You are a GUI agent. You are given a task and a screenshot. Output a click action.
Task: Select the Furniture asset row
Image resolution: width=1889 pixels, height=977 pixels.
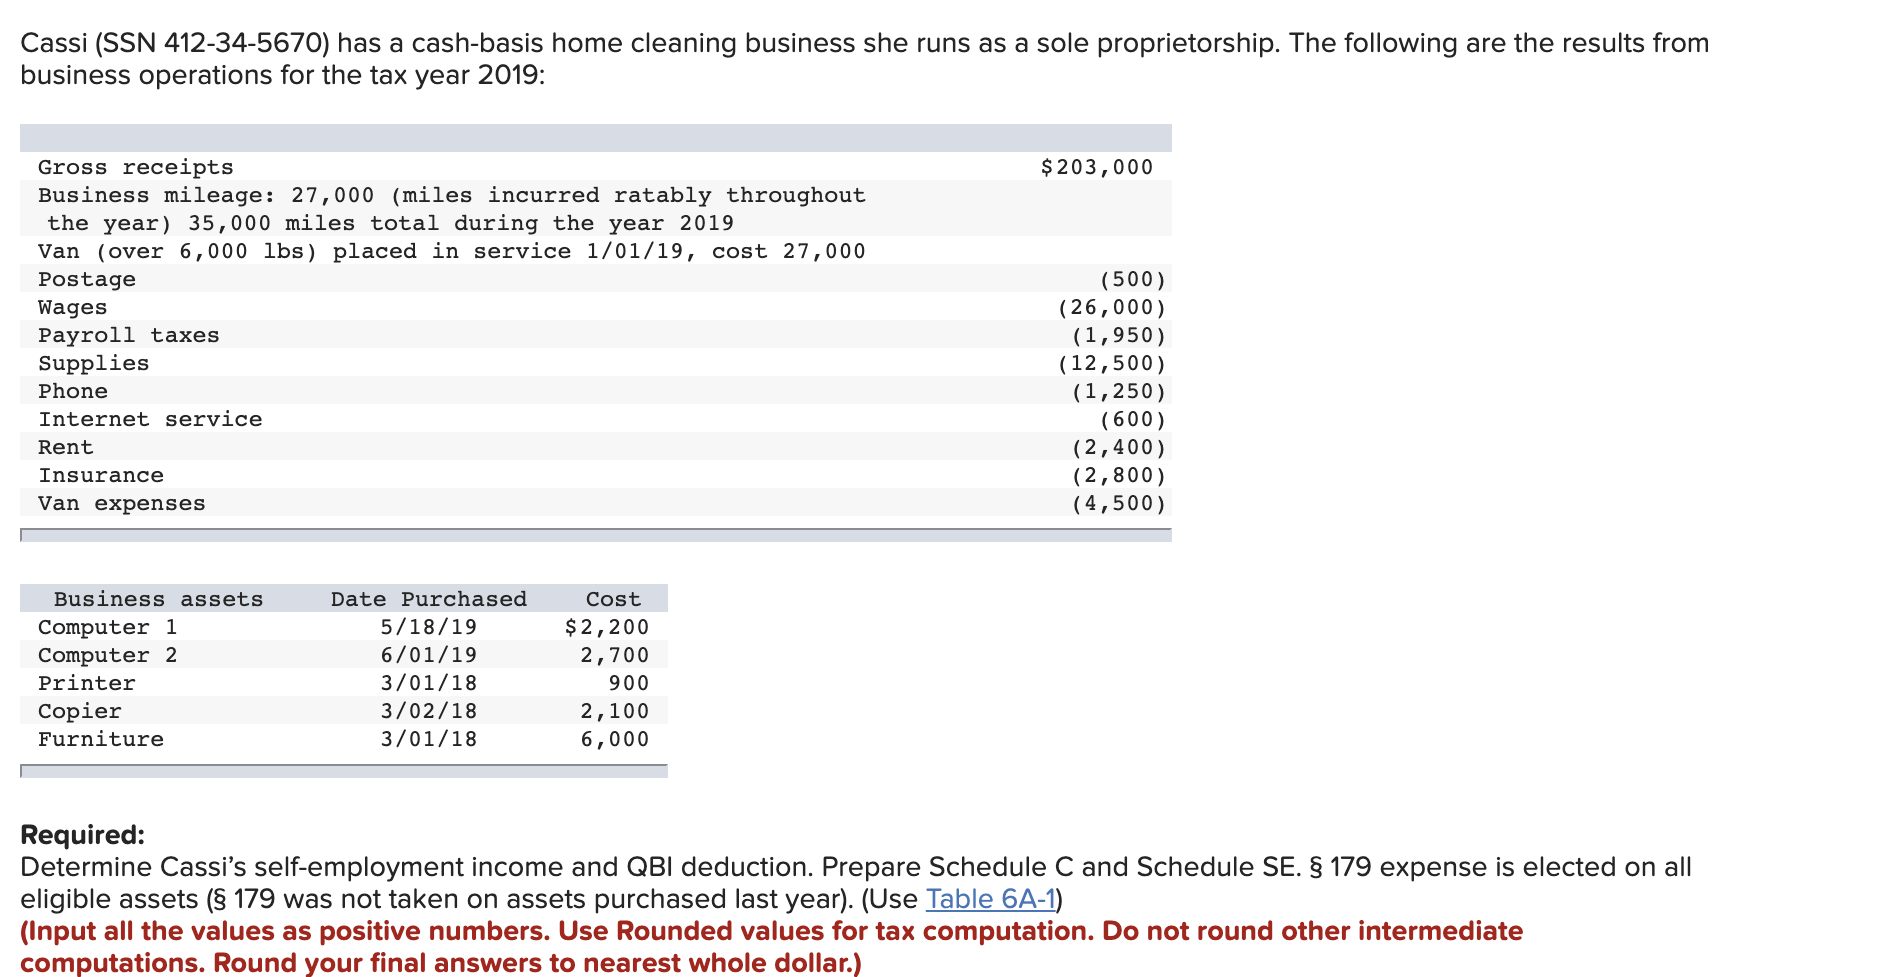point(344,739)
